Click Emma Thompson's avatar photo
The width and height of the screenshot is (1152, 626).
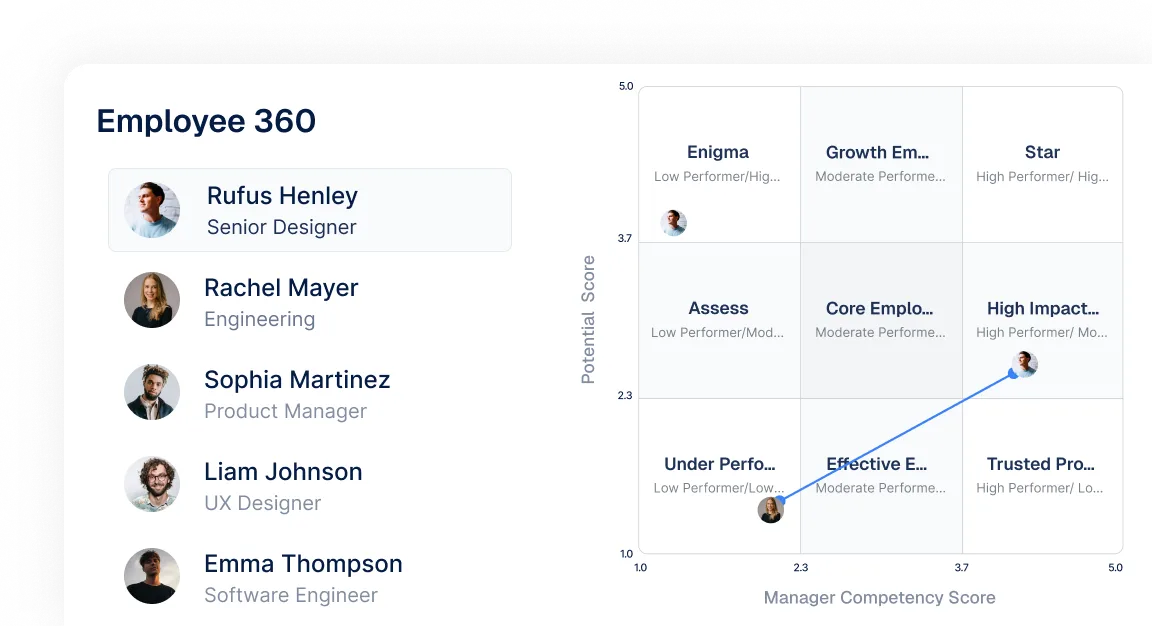(x=152, y=576)
